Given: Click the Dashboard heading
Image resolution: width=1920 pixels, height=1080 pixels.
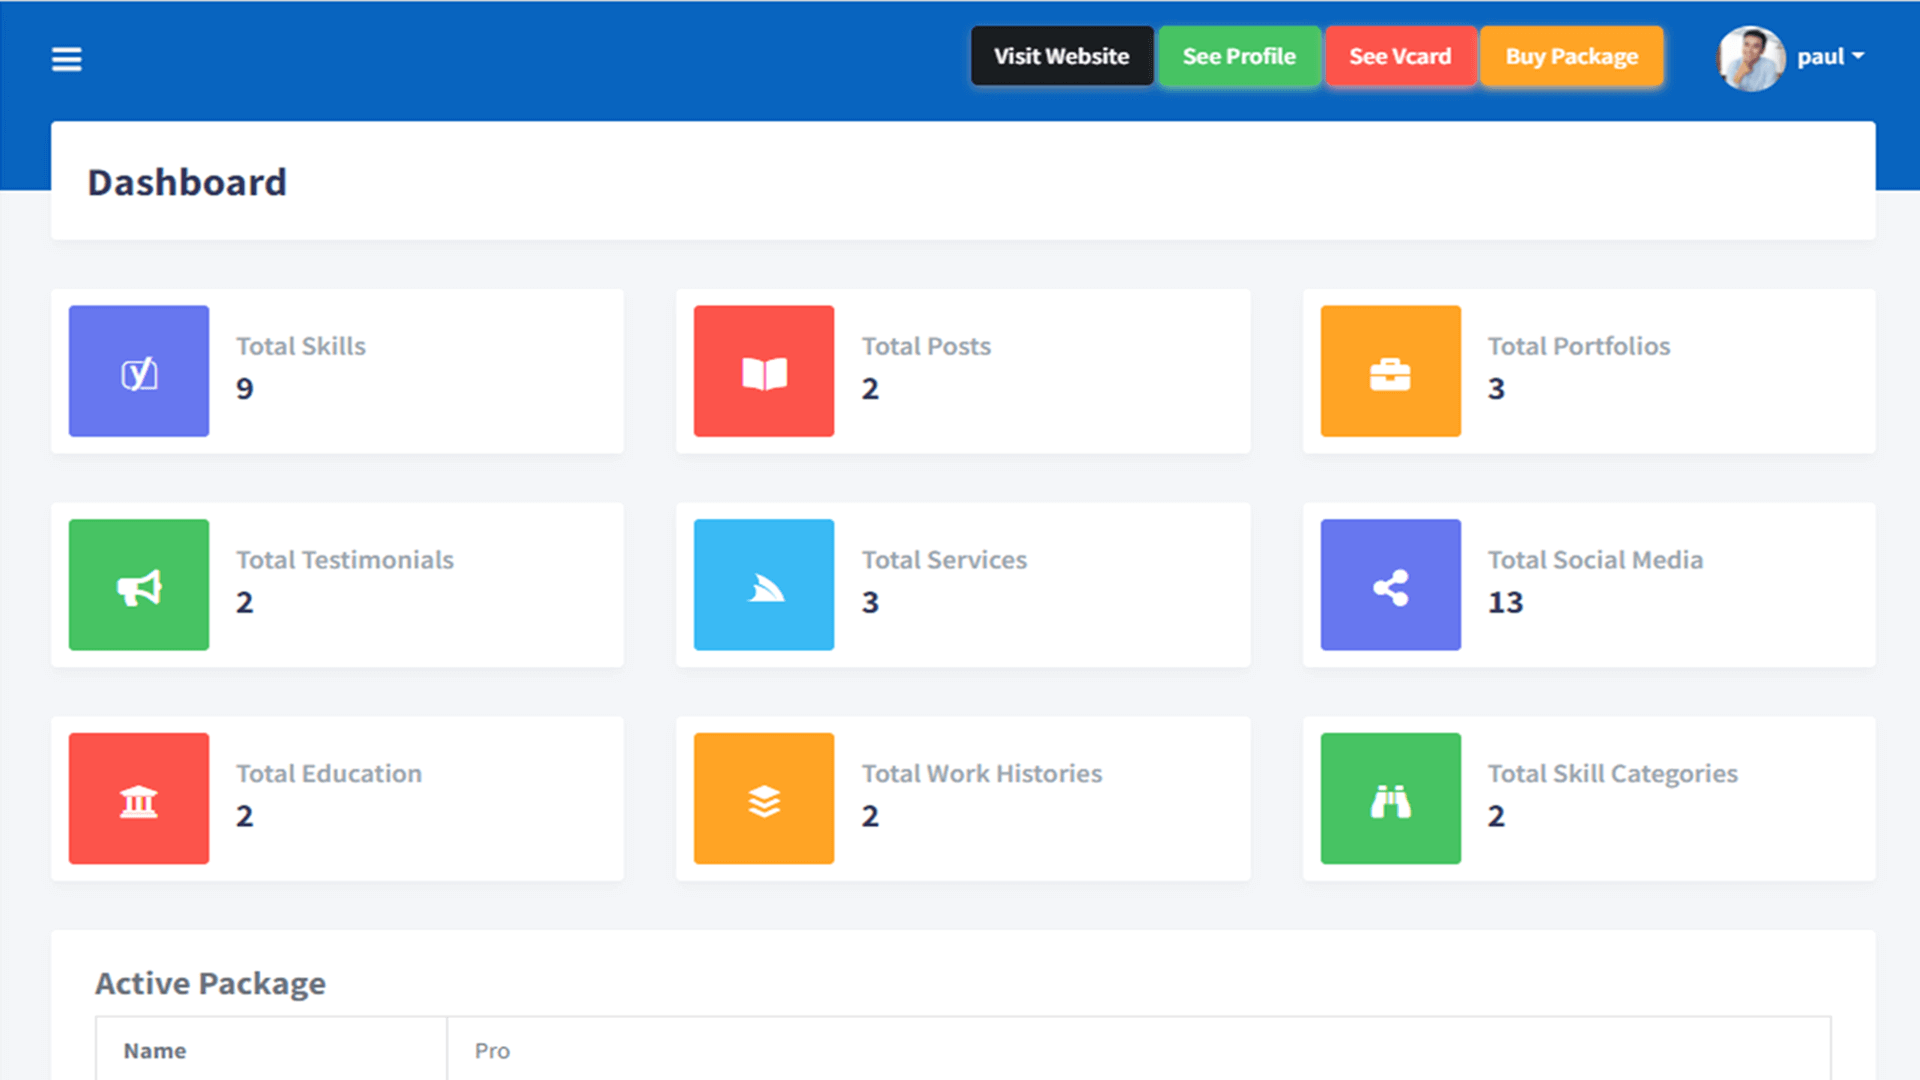Looking at the screenshot, I should (187, 182).
